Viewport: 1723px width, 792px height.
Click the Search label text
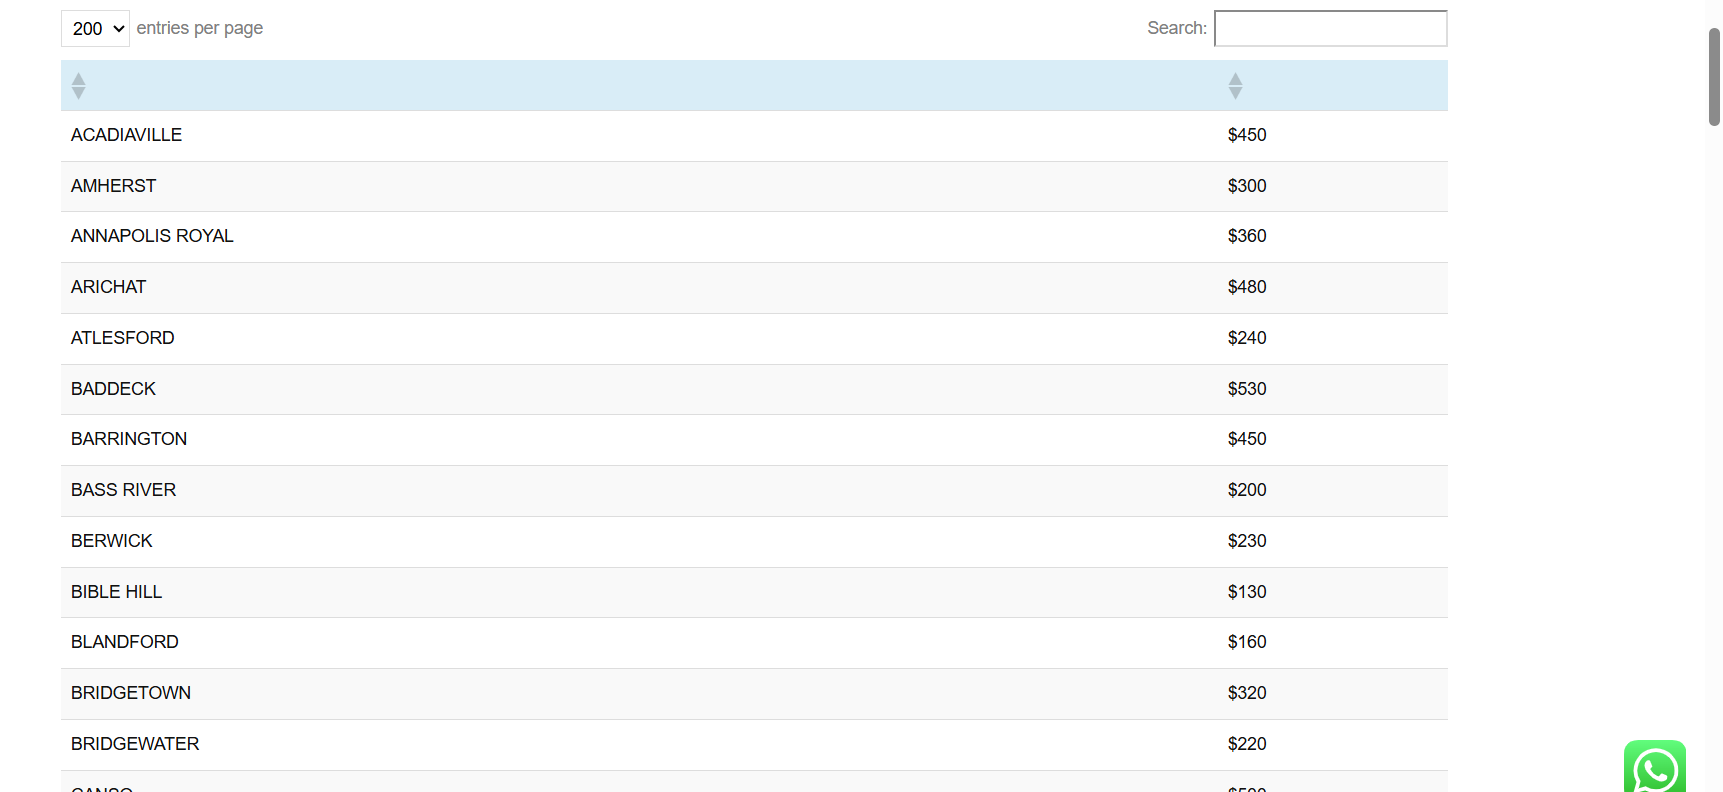tap(1176, 28)
